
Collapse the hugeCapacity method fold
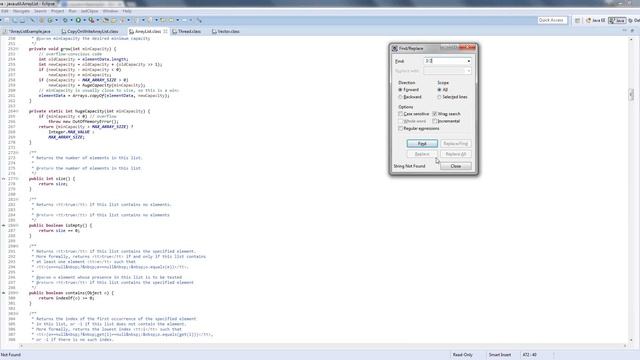coord(17,111)
